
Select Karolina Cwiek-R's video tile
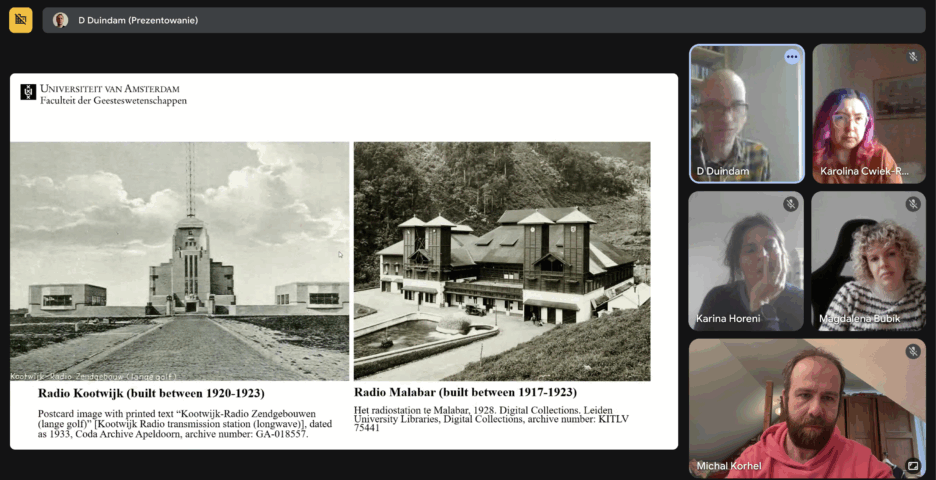(x=868, y=113)
